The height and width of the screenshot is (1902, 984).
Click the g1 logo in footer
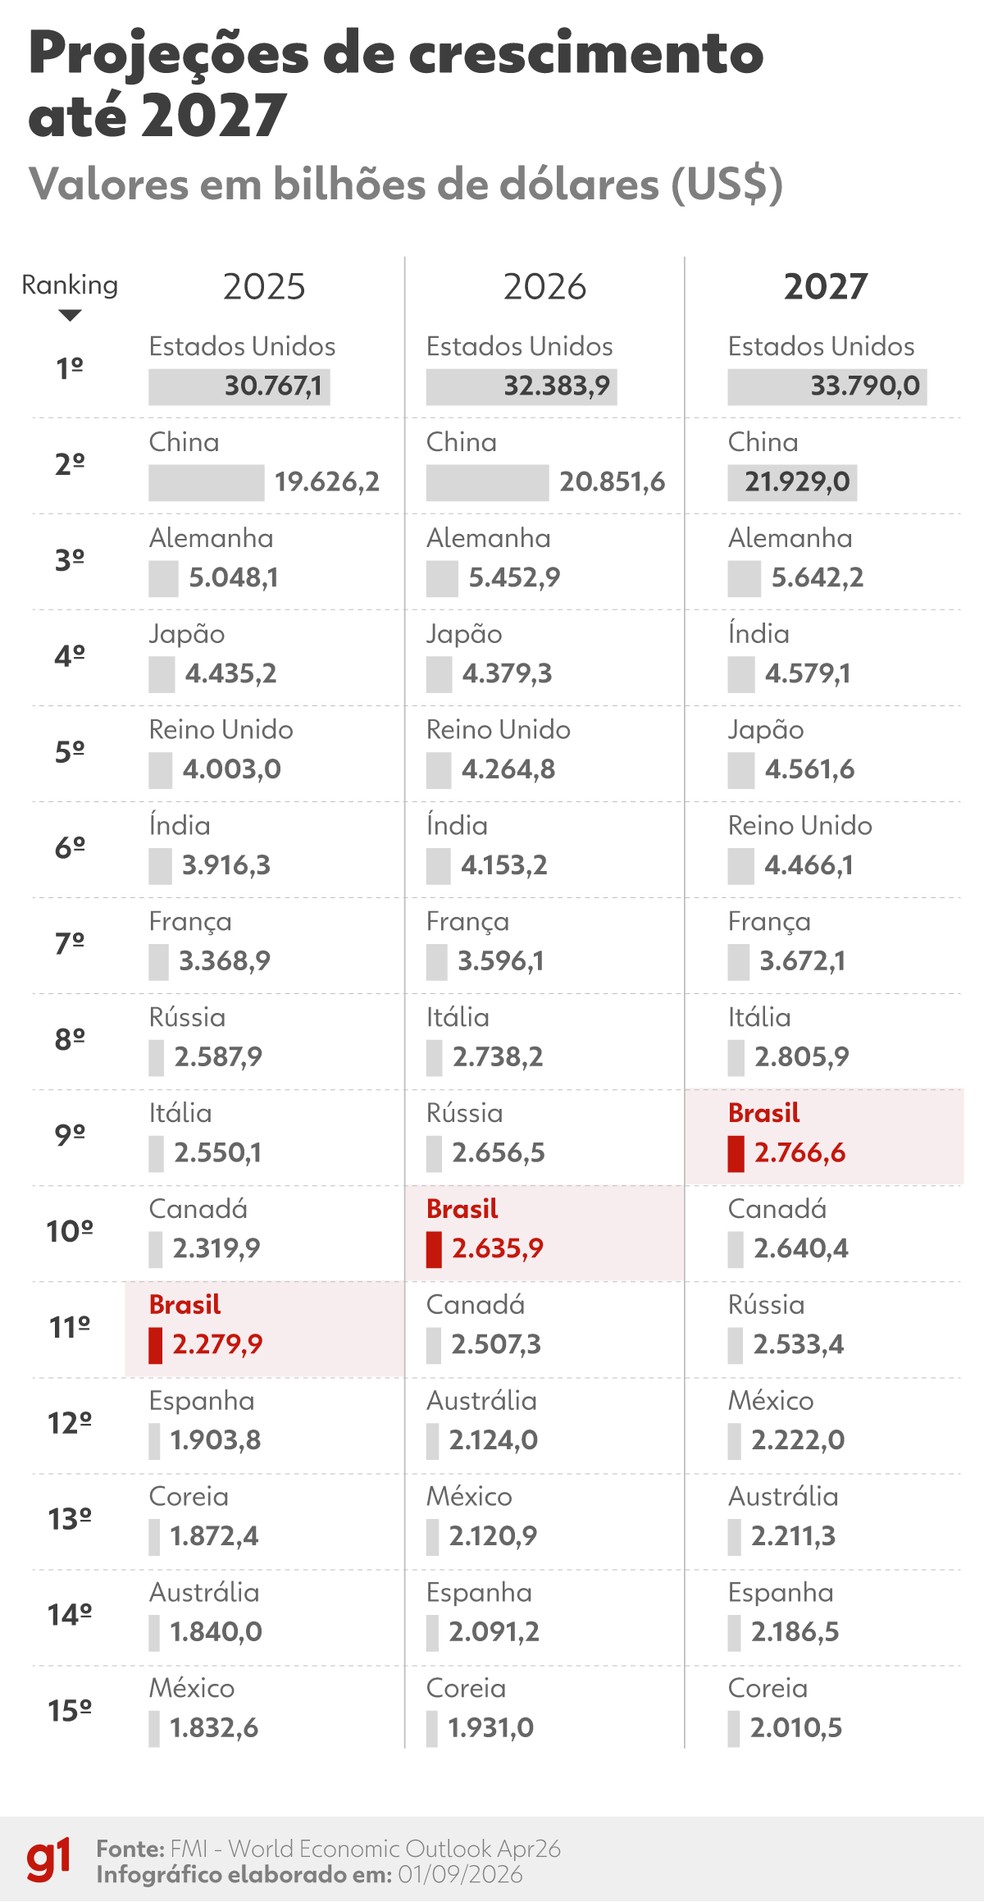[48, 1860]
